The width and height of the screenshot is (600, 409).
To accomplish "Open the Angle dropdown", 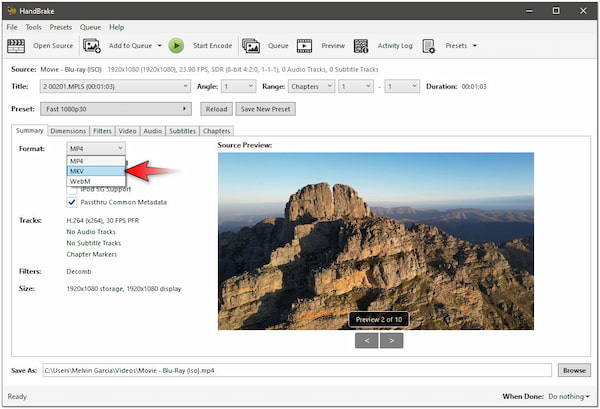I will [x=239, y=86].
